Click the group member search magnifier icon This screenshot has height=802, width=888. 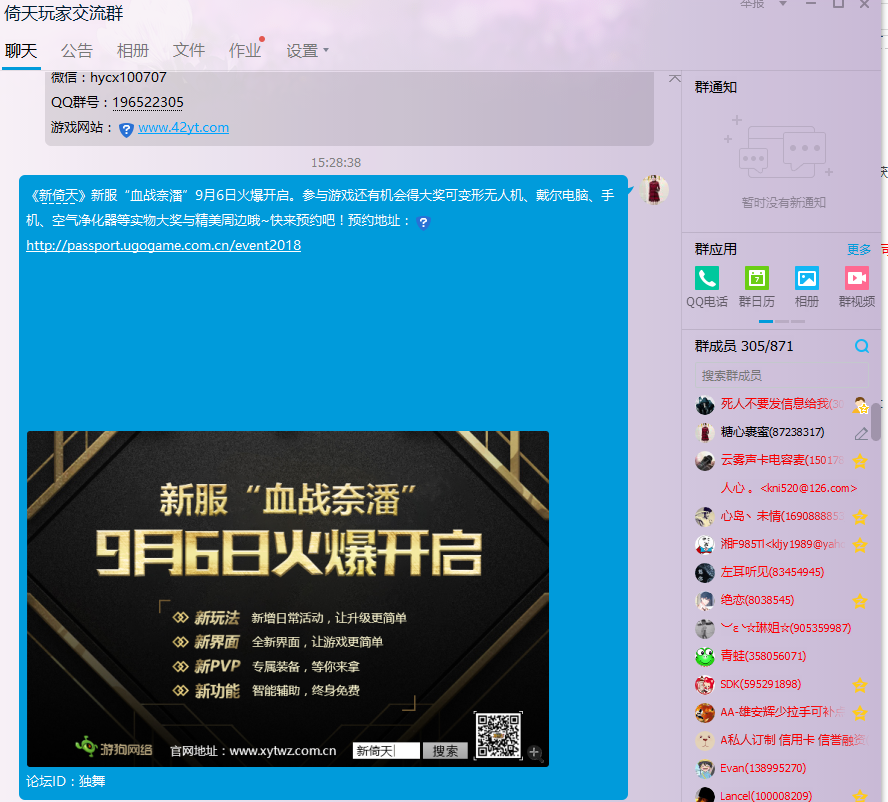862,346
